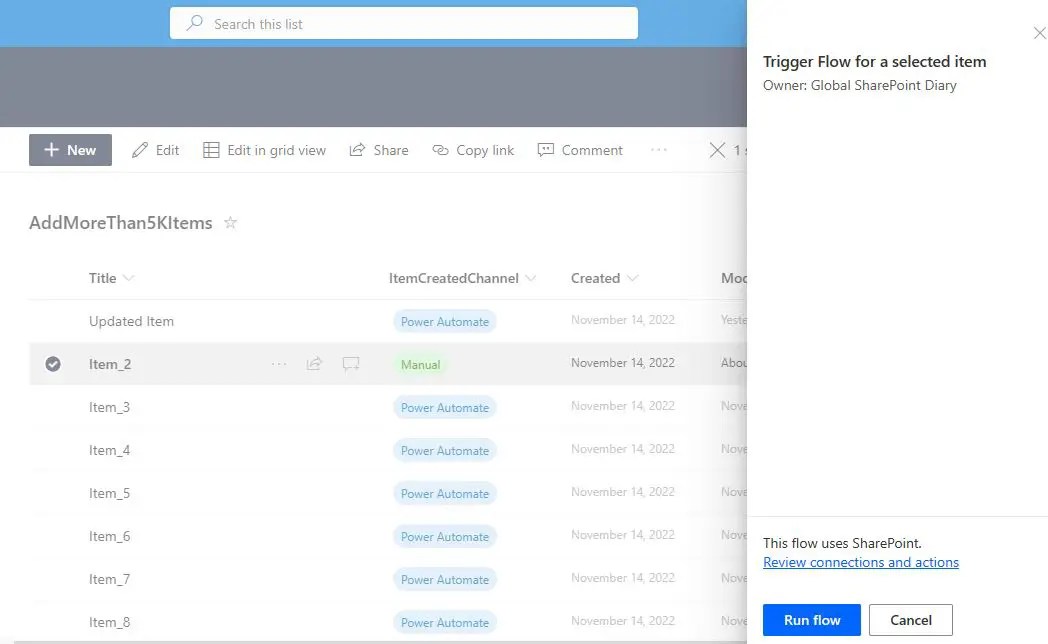Viewport: 1048px width, 644px height.
Task: Open the Title column dropdown
Action: point(128,278)
